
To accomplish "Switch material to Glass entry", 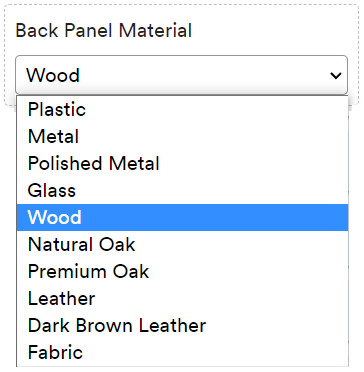I will (x=182, y=190).
